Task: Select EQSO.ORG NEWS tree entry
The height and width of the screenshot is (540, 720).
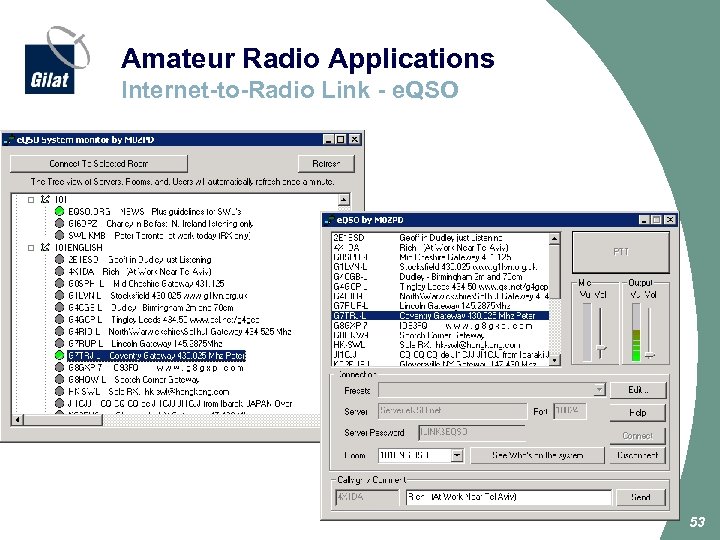Action: point(154,212)
